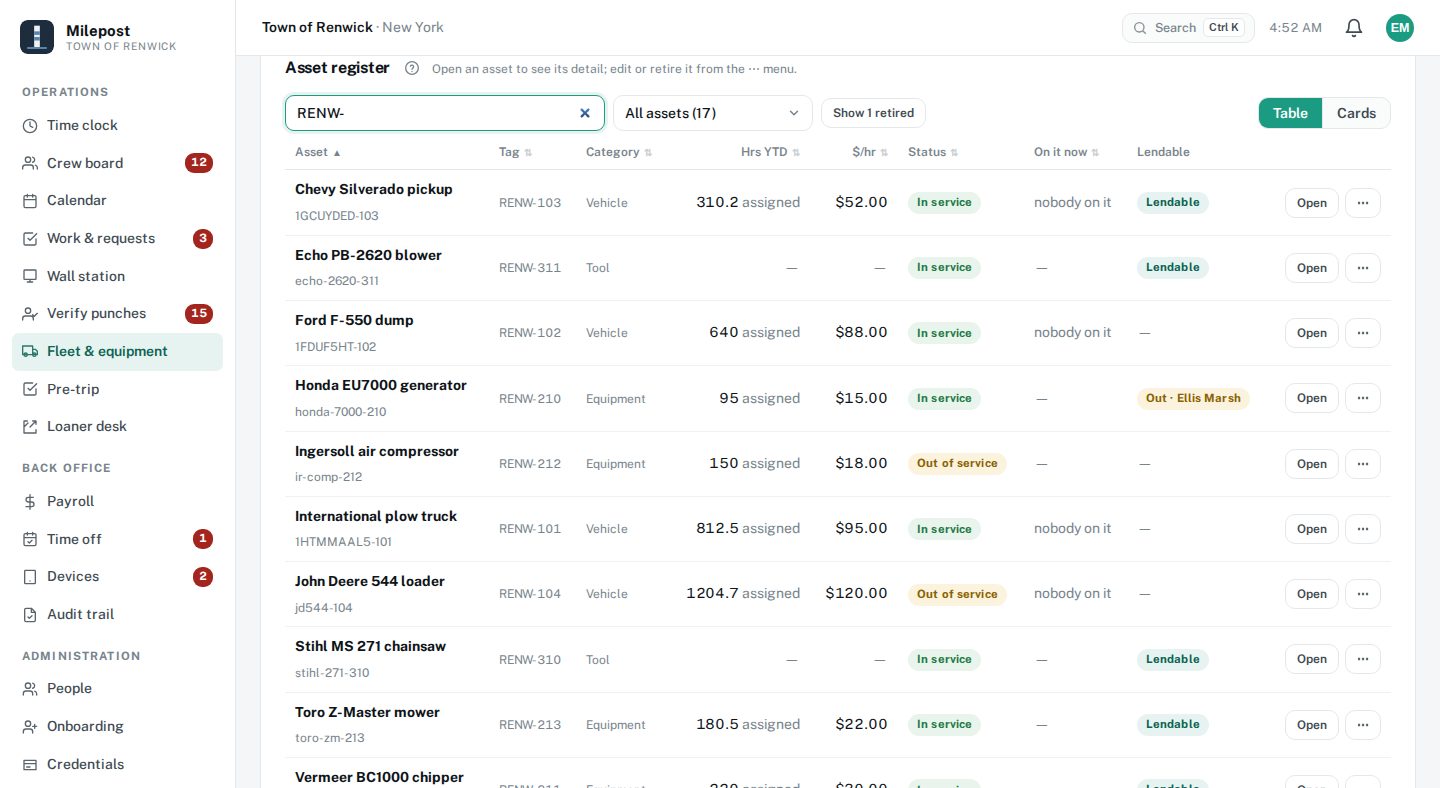Open Time off page
The width and height of the screenshot is (1440, 788).
(117, 539)
